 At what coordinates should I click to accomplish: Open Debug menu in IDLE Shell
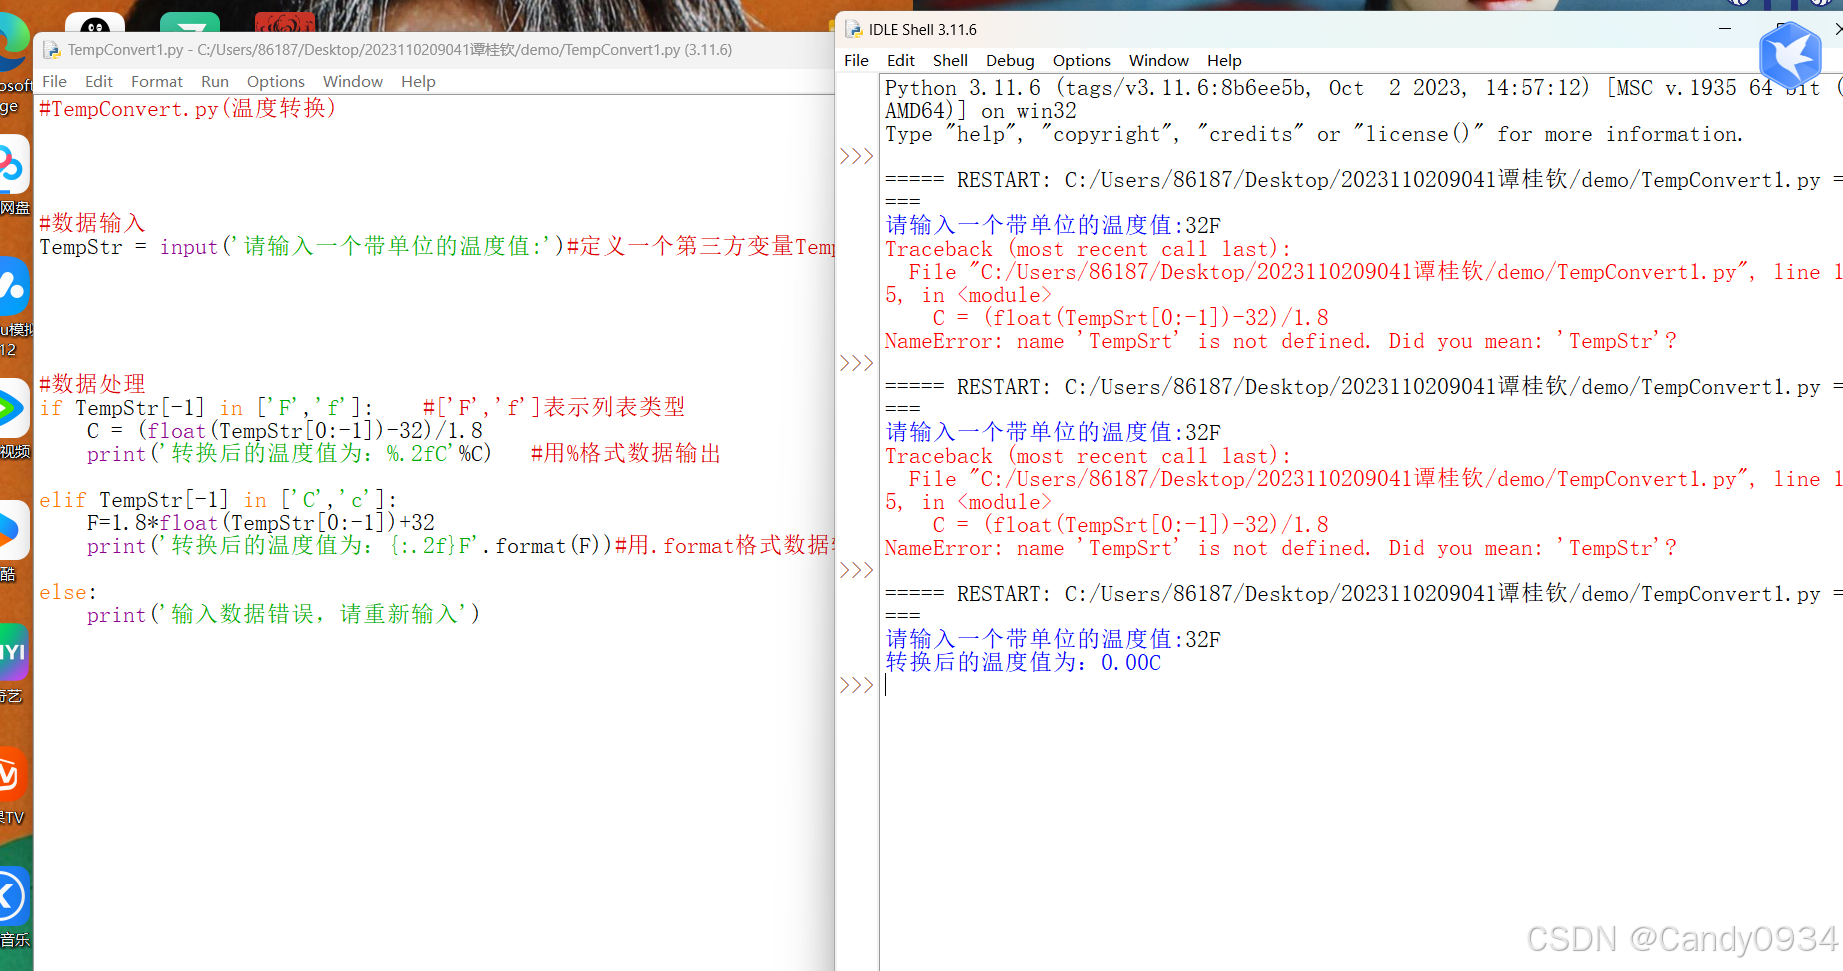click(1010, 60)
